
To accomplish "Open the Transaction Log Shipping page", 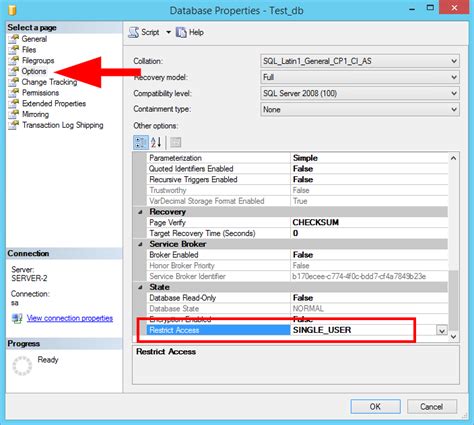I will click(63, 125).
